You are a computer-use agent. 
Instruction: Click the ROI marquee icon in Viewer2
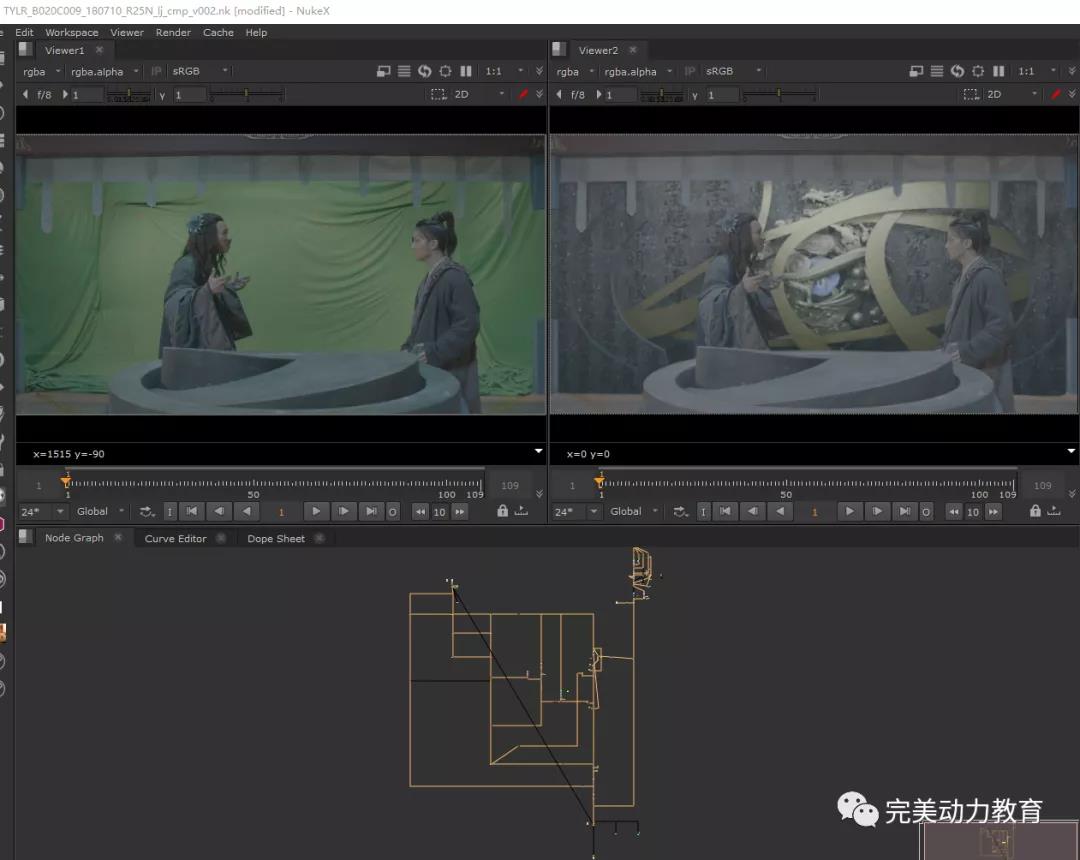point(970,94)
